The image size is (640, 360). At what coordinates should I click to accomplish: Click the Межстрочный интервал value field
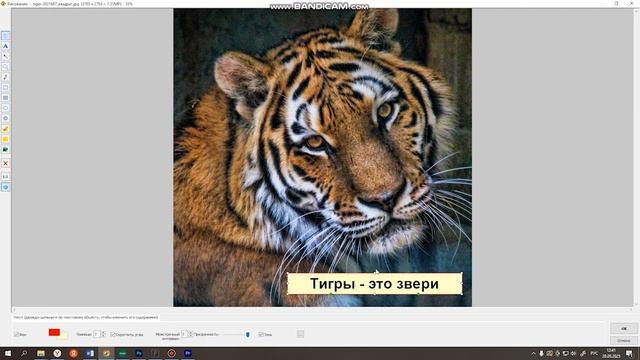(184, 334)
